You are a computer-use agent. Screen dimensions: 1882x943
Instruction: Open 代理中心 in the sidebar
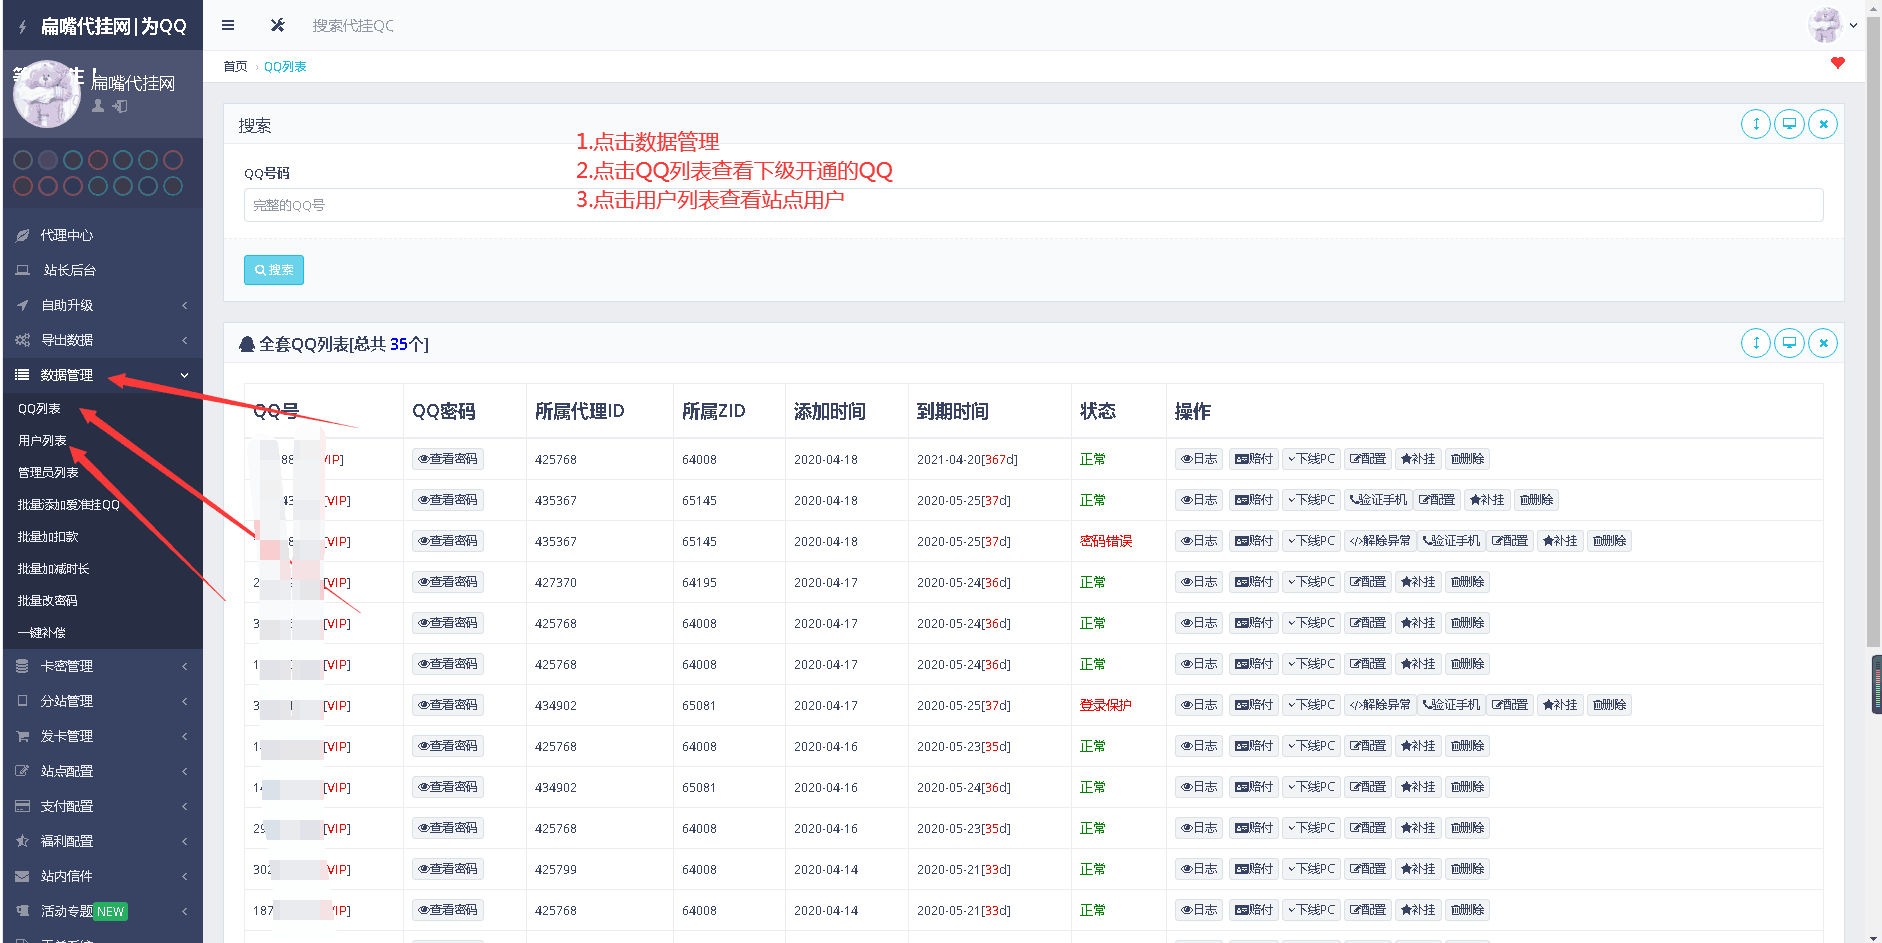click(102, 235)
